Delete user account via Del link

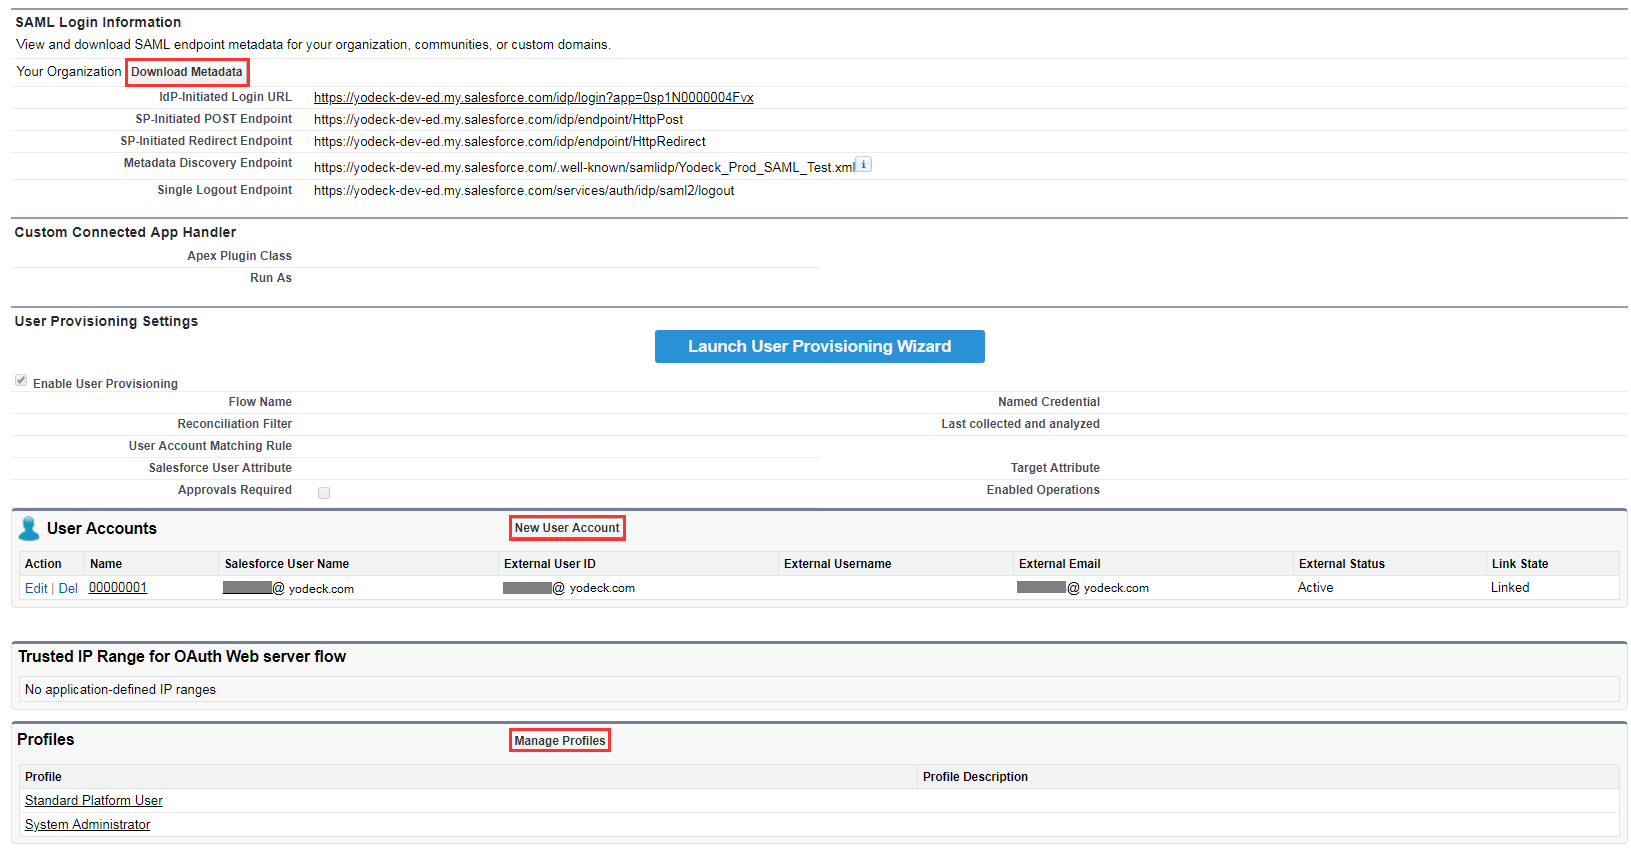click(x=68, y=588)
